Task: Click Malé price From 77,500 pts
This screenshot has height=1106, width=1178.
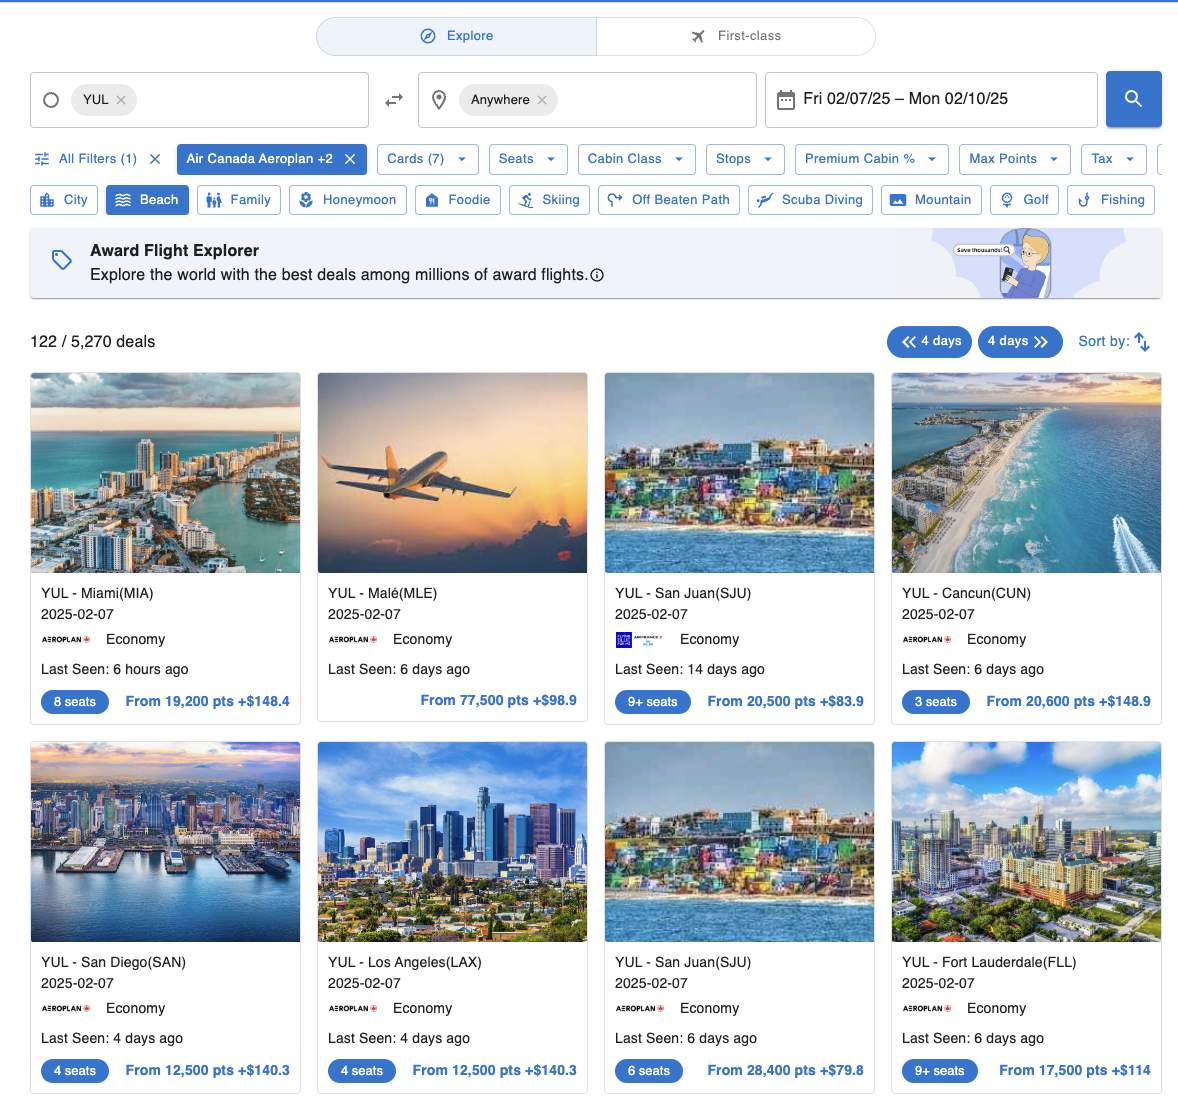Action: (x=499, y=701)
